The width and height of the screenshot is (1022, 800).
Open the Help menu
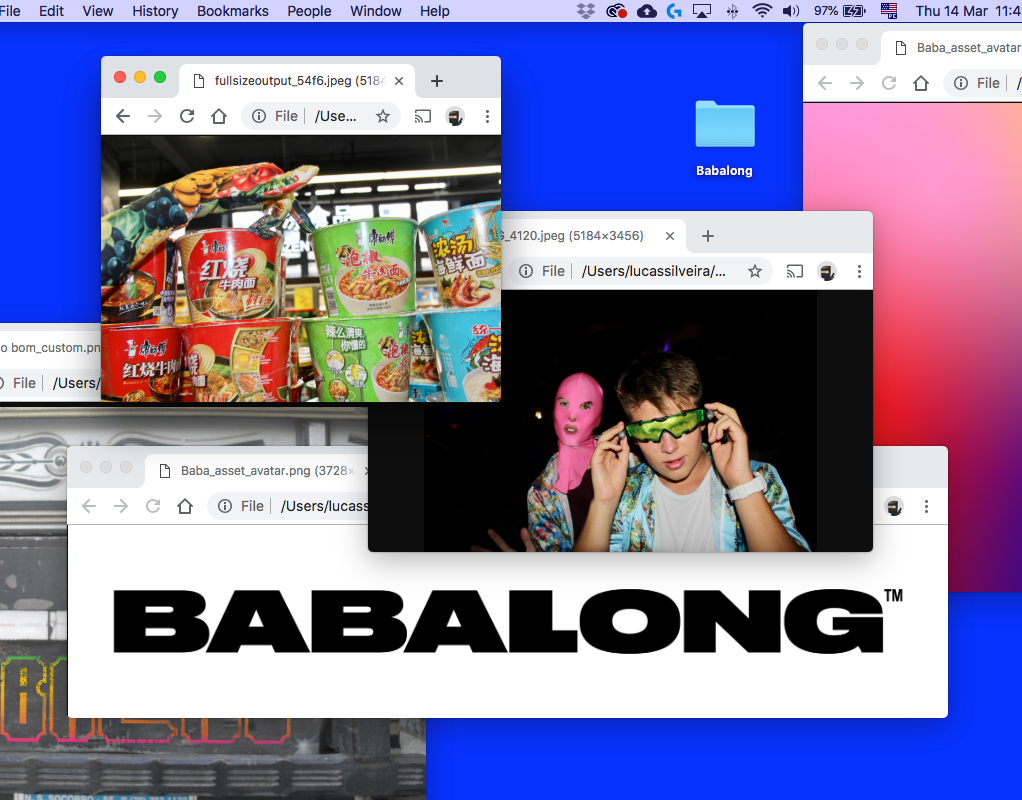[435, 11]
